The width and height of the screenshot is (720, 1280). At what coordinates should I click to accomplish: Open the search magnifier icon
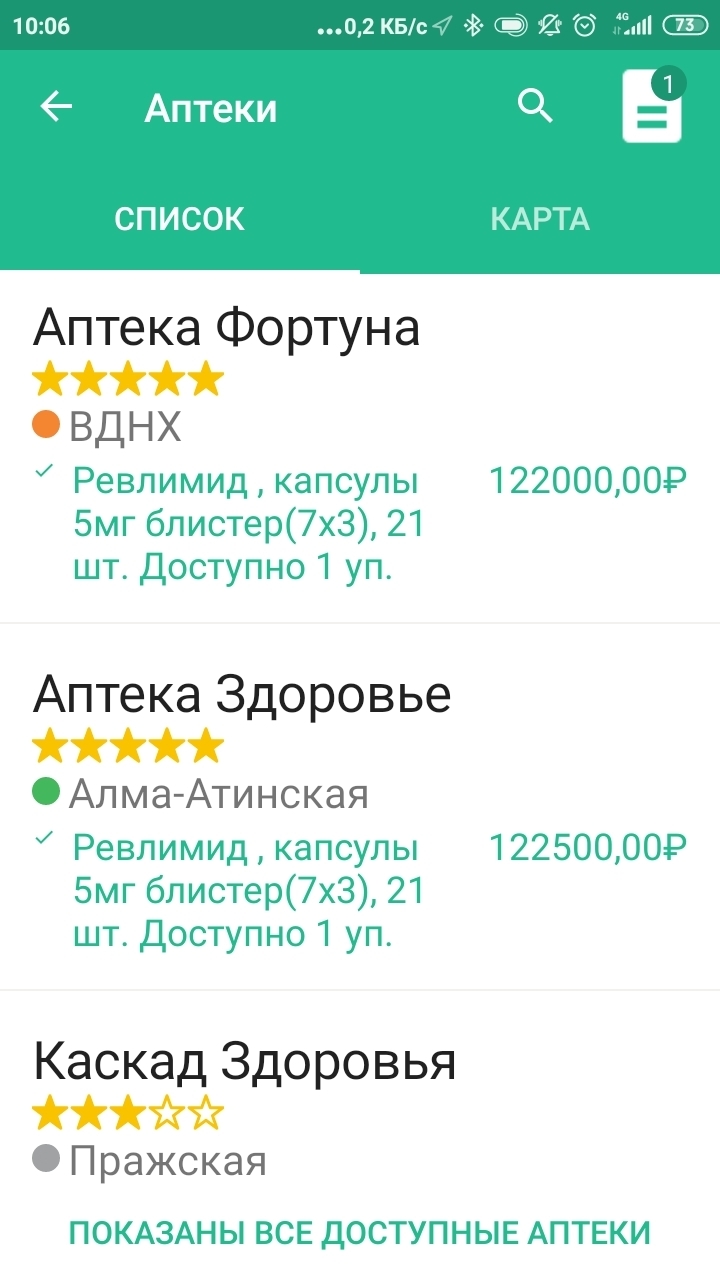535,105
